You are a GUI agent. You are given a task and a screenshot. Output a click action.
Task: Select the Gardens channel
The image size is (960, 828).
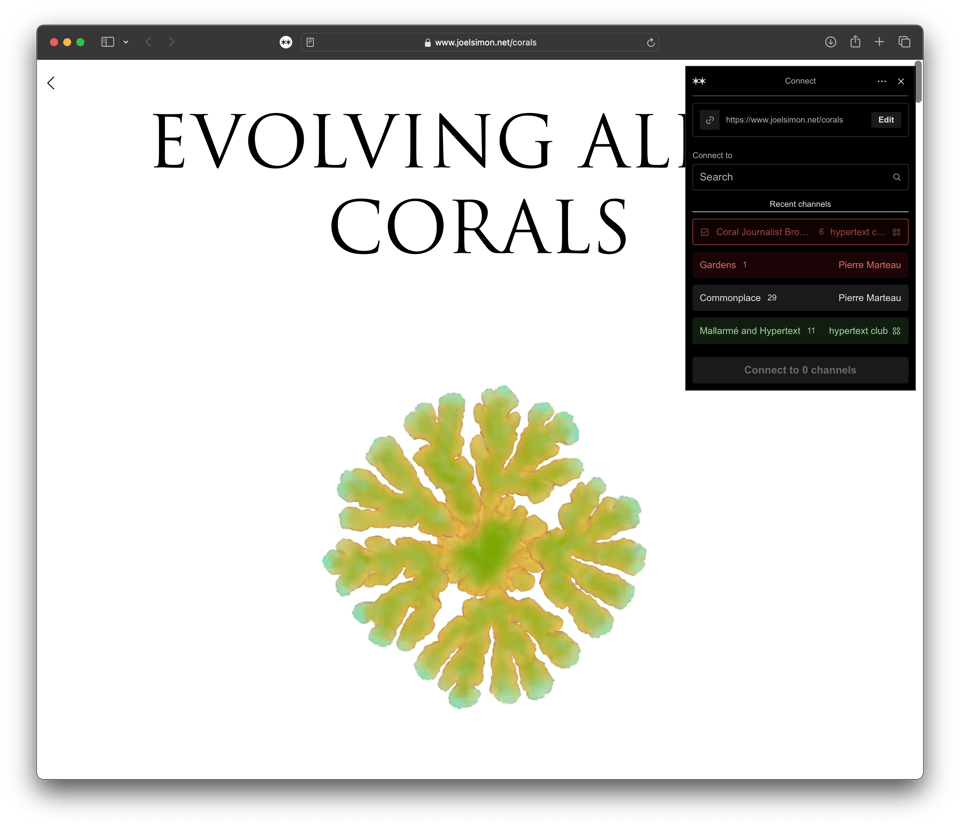coord(800,265)
